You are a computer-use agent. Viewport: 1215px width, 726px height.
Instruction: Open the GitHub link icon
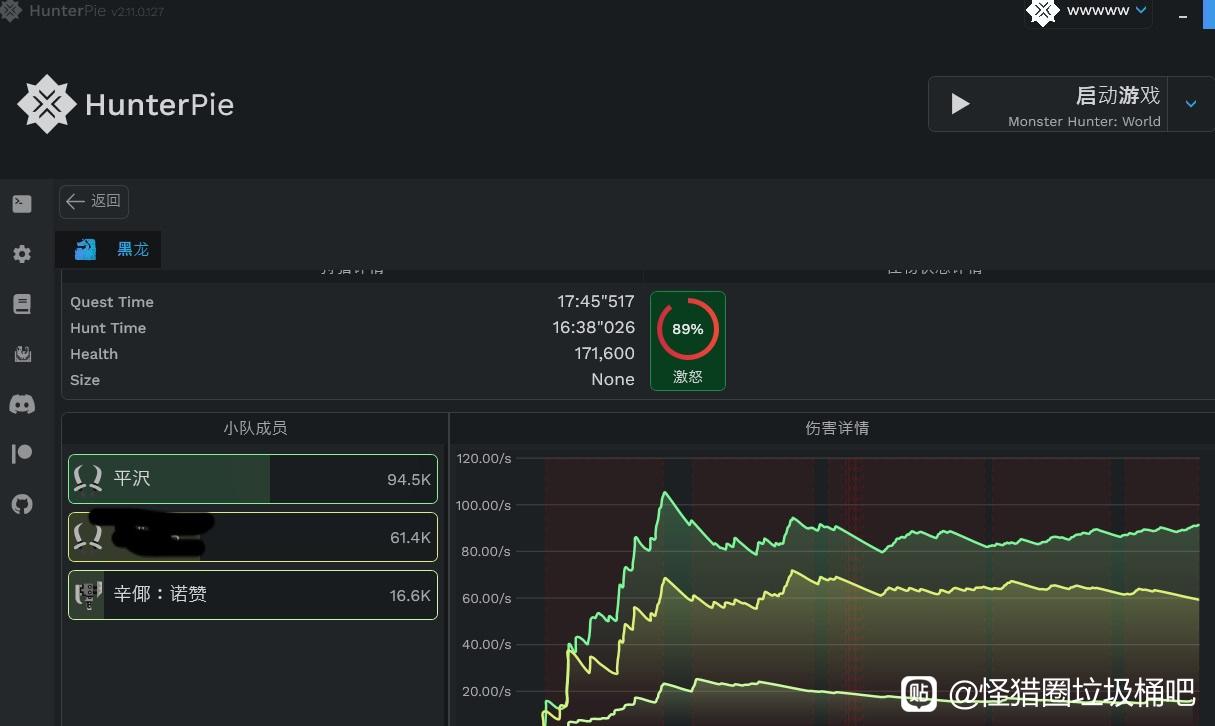(x=22, y=504)
